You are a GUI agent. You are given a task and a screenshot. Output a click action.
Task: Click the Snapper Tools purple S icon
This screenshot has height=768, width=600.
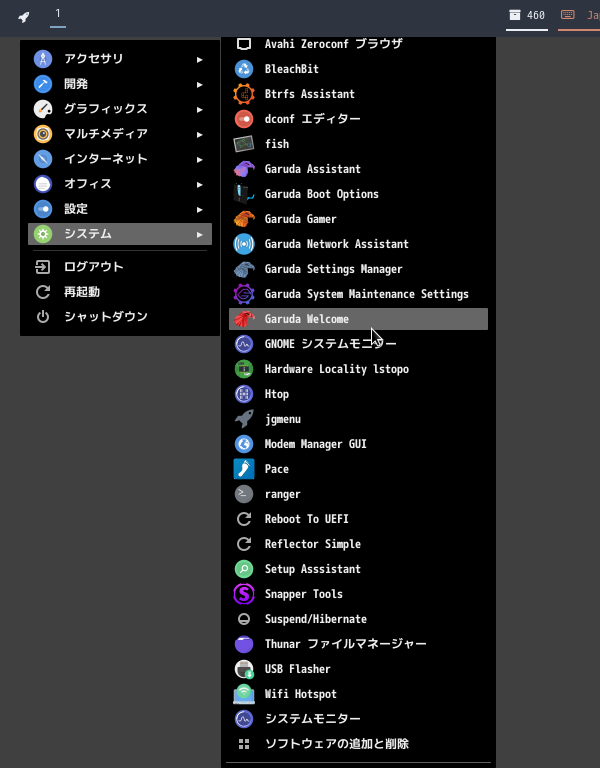(x=244, y=594)
